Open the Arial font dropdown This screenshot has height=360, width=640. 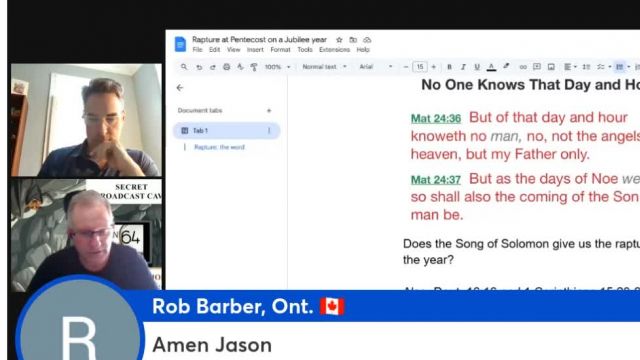click(376, 67)
